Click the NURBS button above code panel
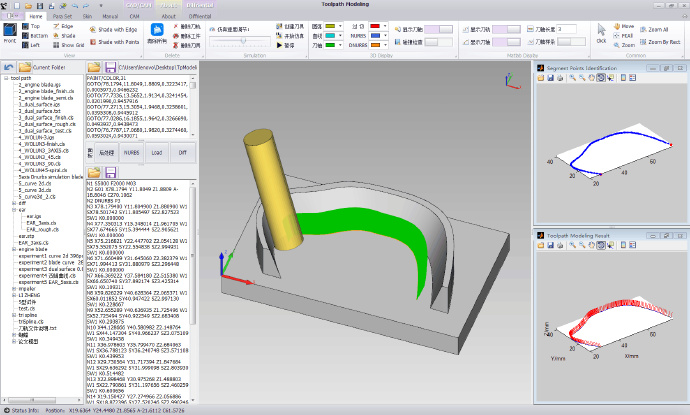 [131, 153]
